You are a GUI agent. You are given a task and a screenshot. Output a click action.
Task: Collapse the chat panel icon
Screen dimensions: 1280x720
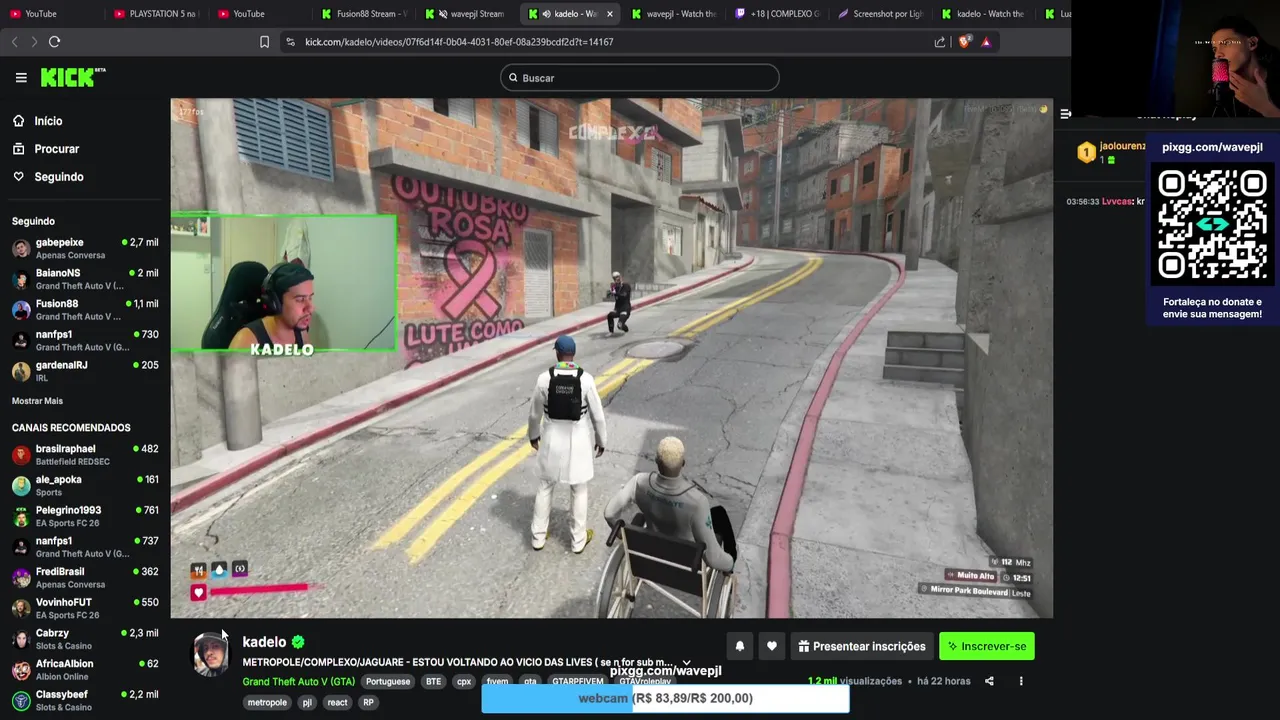click(1066, 114)
